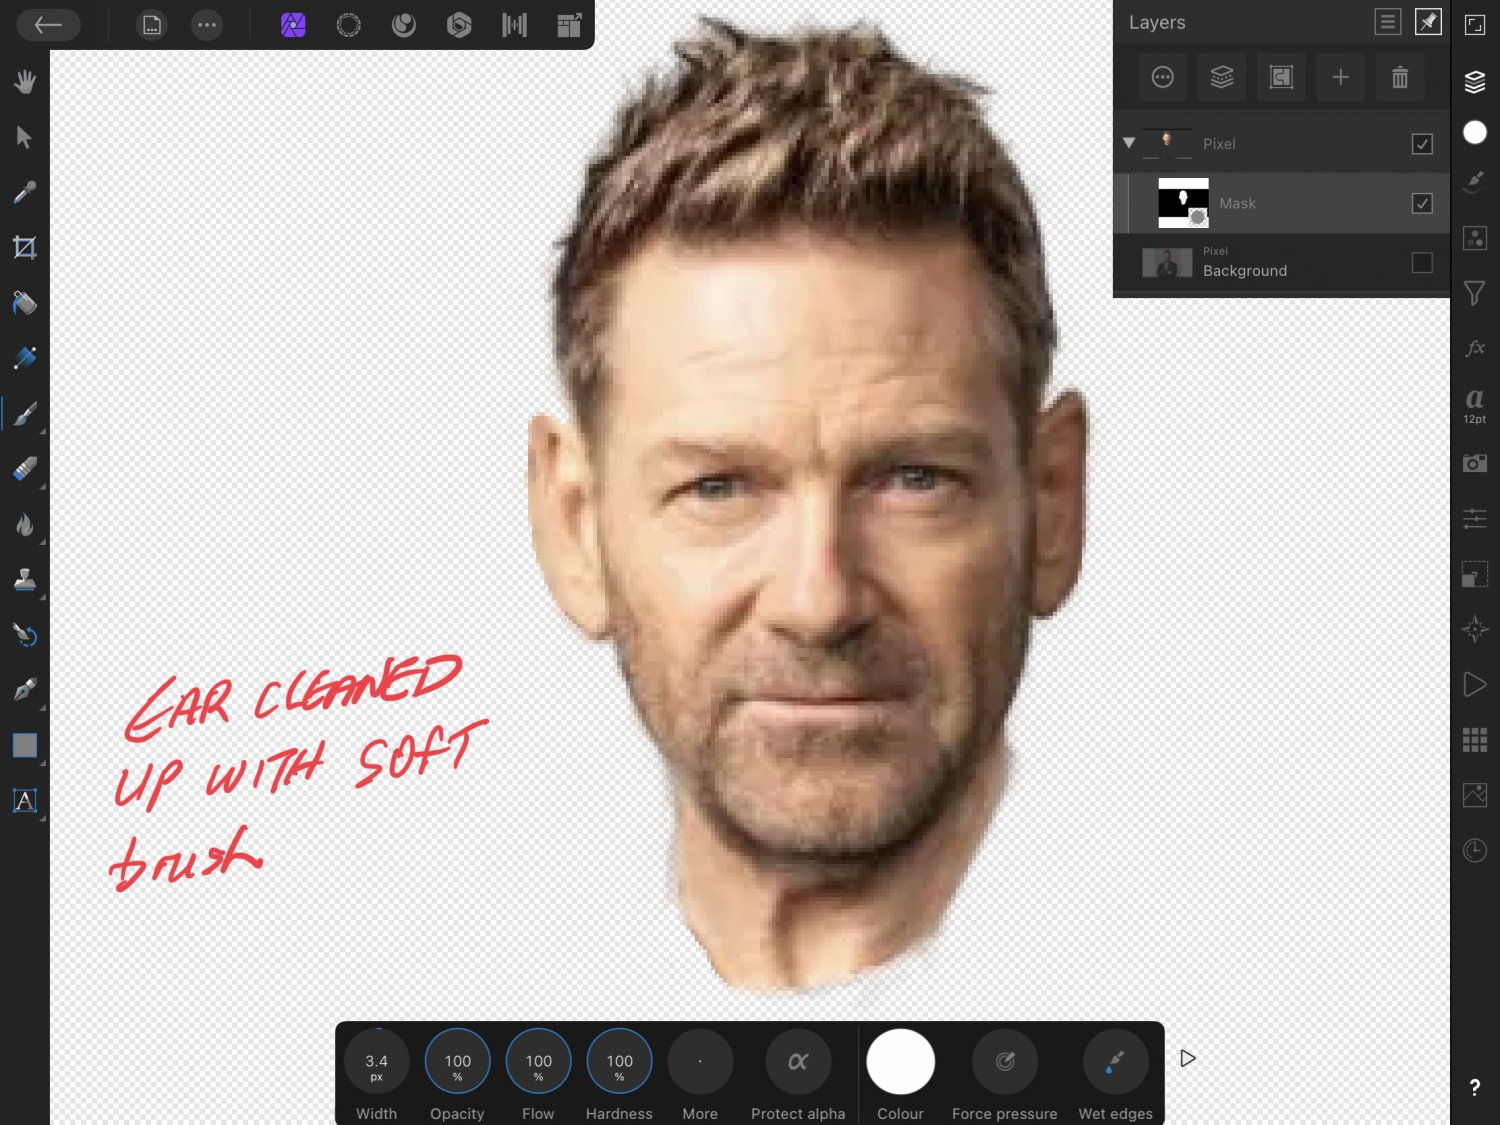Image resolution: width=1500 pixels, height=1125 pixels.
Task: Open the document menu icon
Action: 151,25
